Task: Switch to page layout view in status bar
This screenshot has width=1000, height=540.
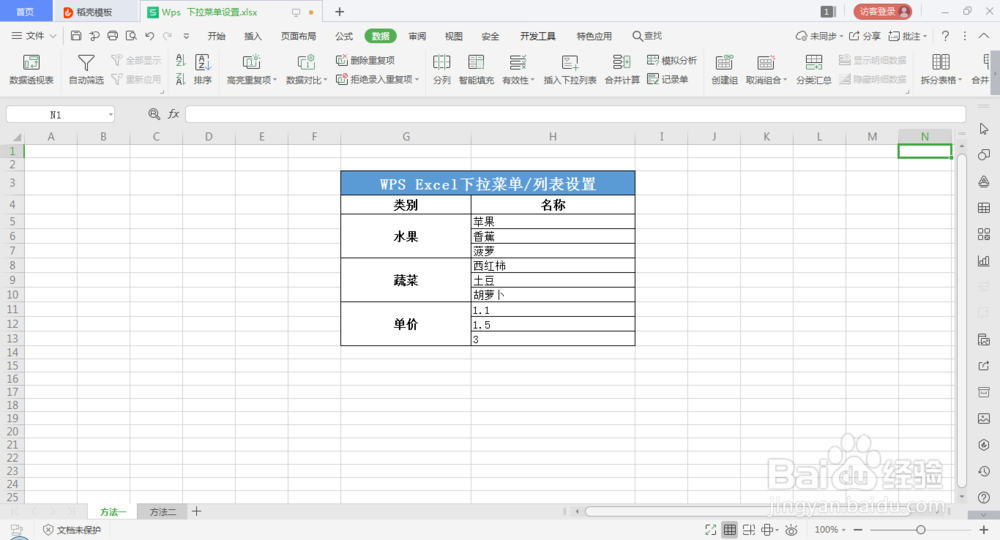Action: coord(749,529)
